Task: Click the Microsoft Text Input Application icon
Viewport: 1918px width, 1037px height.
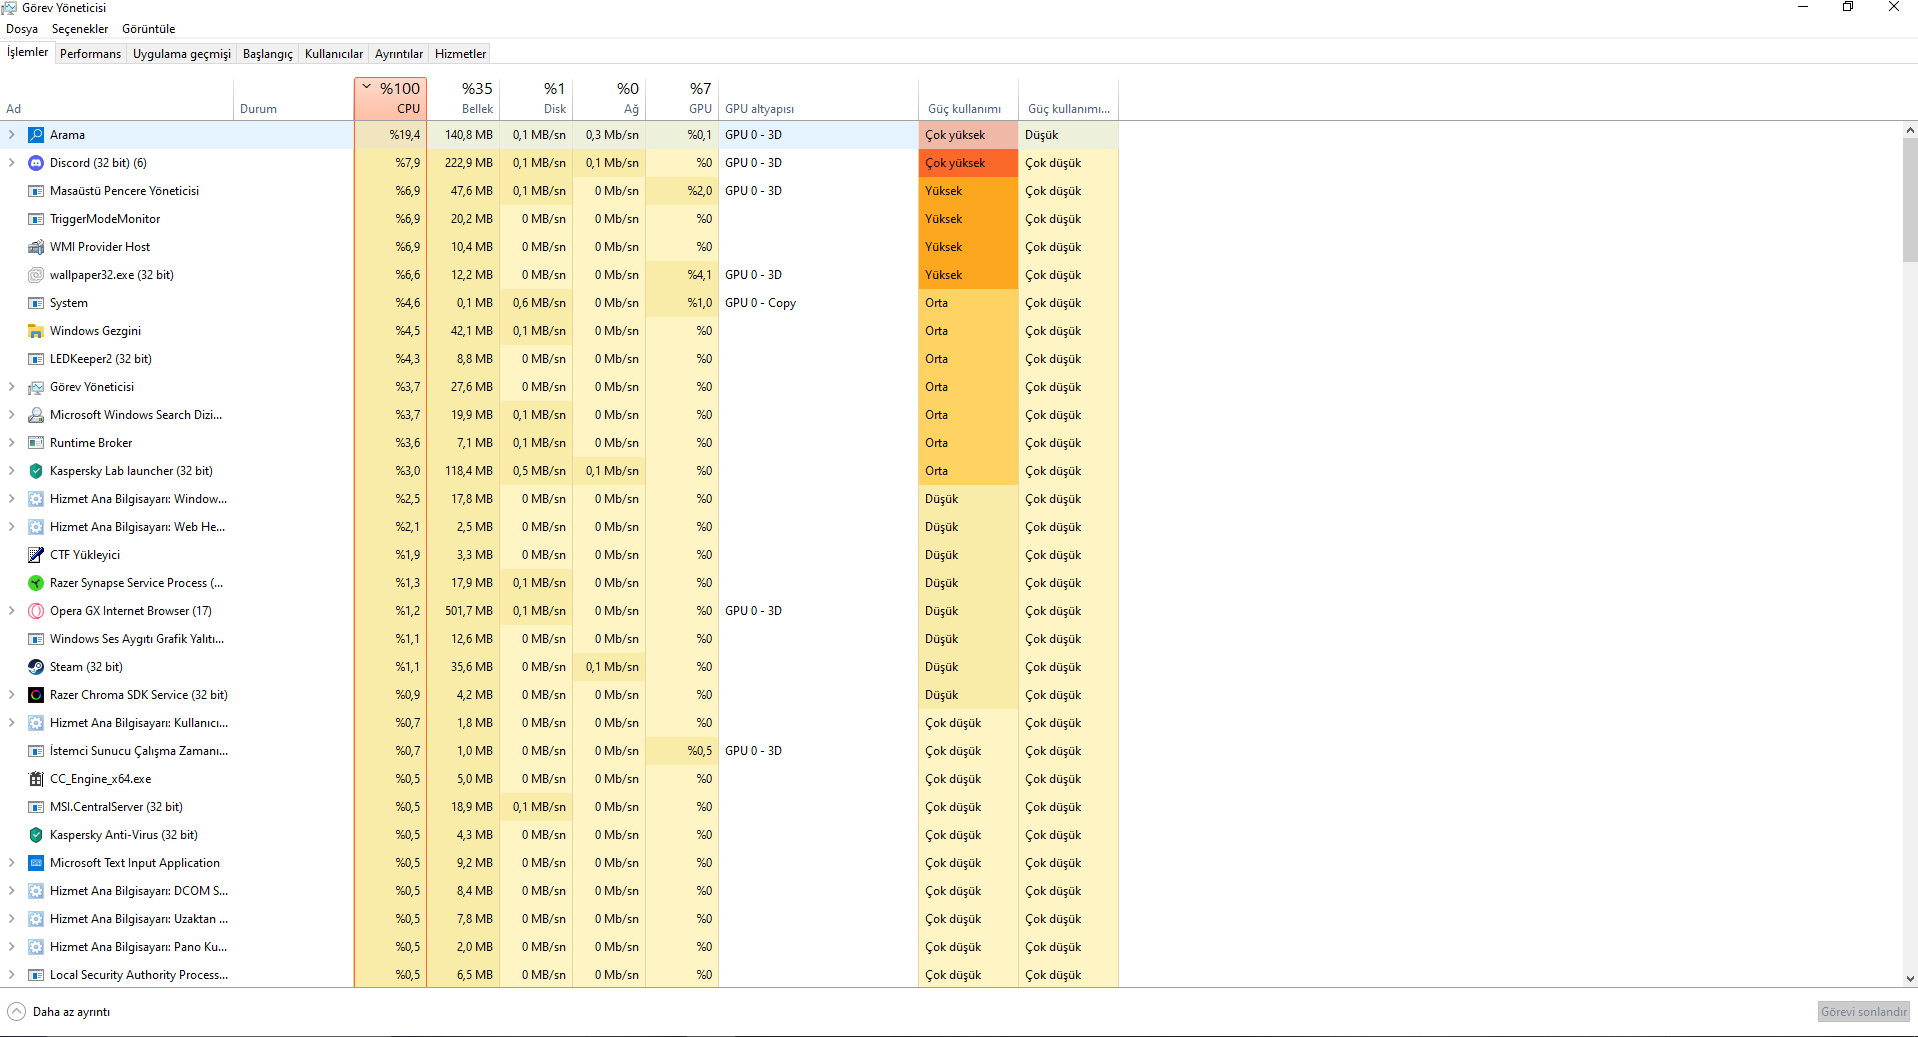Action: pyautogui.click(x=35, y=862)
